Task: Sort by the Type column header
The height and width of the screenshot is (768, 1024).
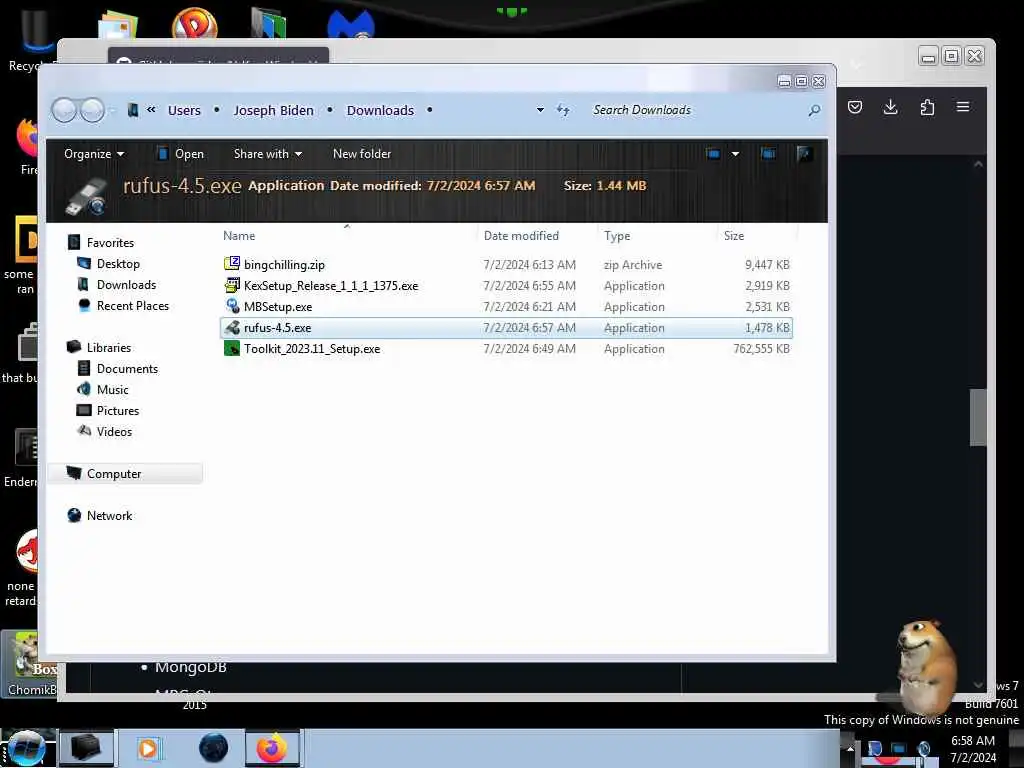Action: (617, 236)
